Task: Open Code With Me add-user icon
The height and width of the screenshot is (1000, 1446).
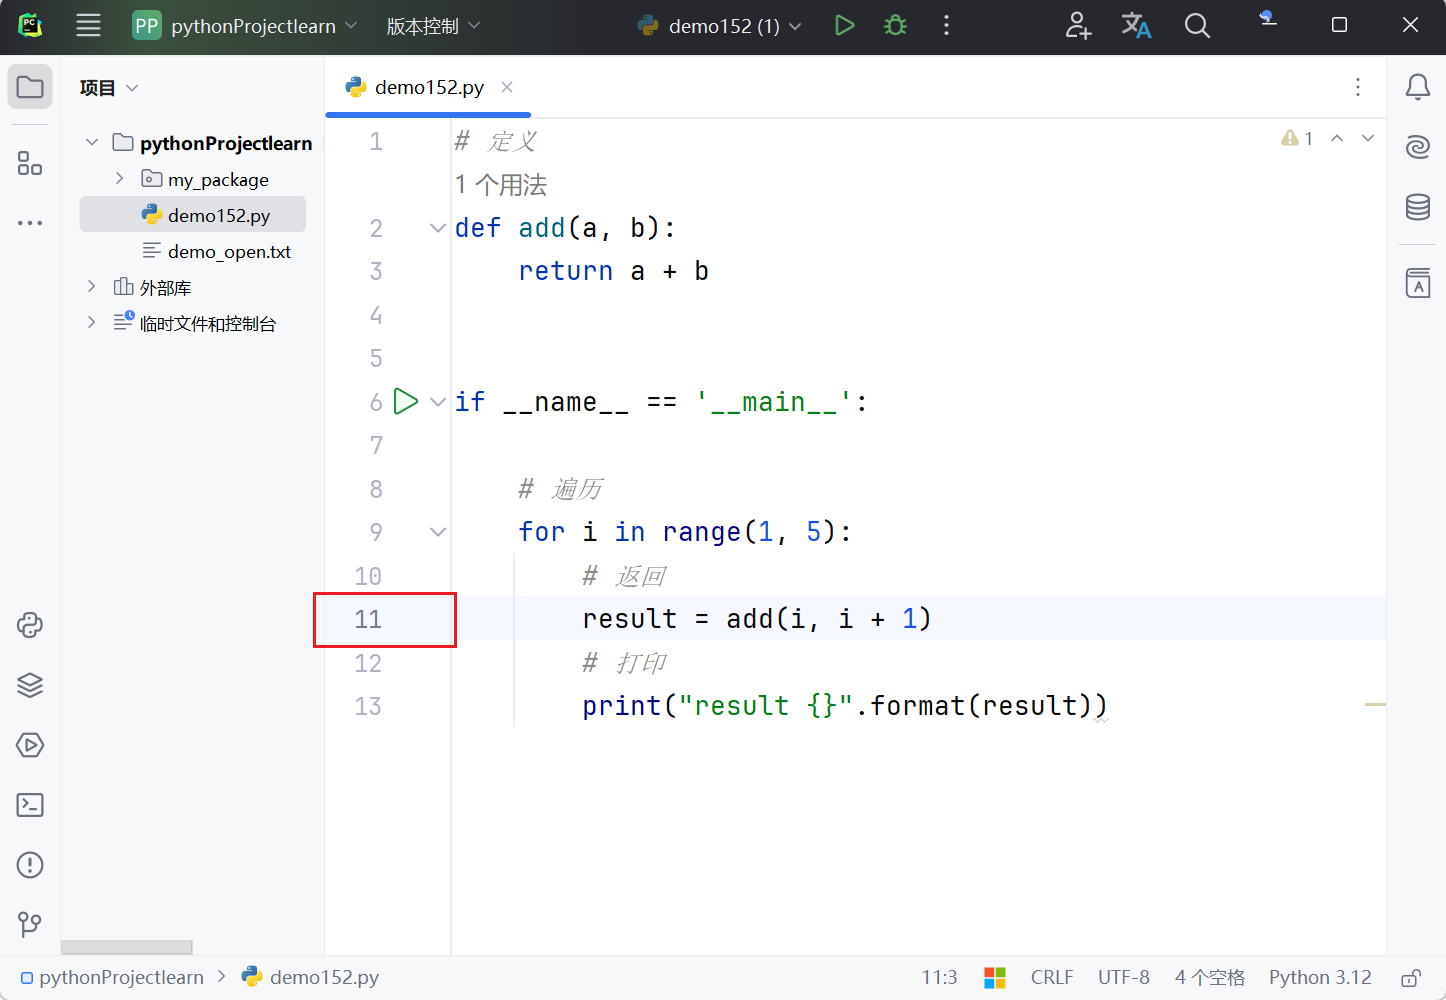Action: pyautogui.click(x=1078, y=26)
